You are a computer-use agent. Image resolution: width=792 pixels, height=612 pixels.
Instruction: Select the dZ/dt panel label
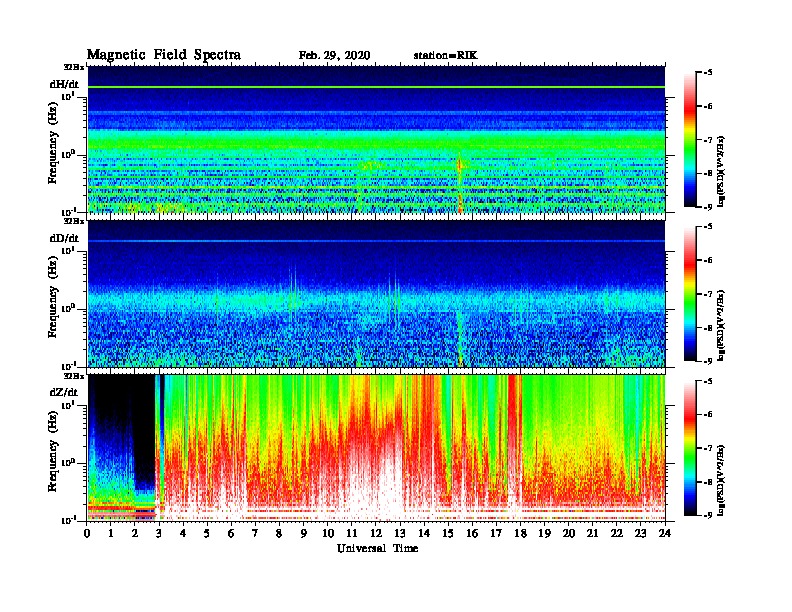[64, 392]
